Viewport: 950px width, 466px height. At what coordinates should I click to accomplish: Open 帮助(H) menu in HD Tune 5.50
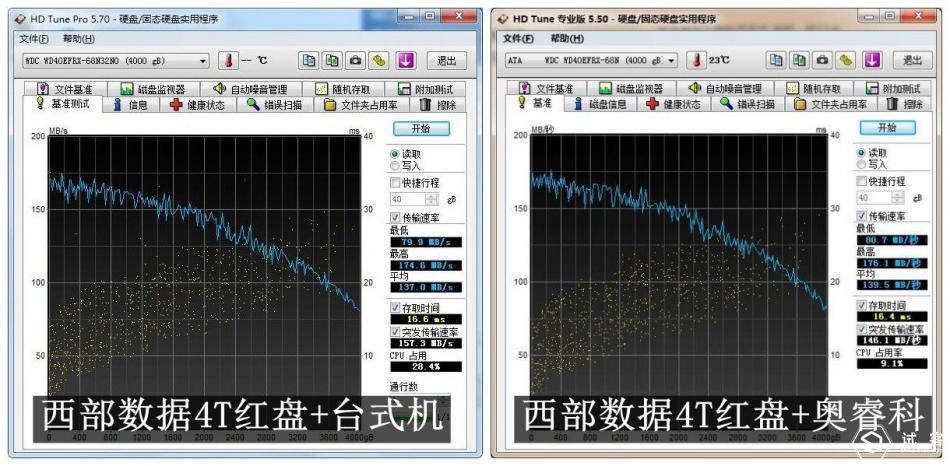567,38
